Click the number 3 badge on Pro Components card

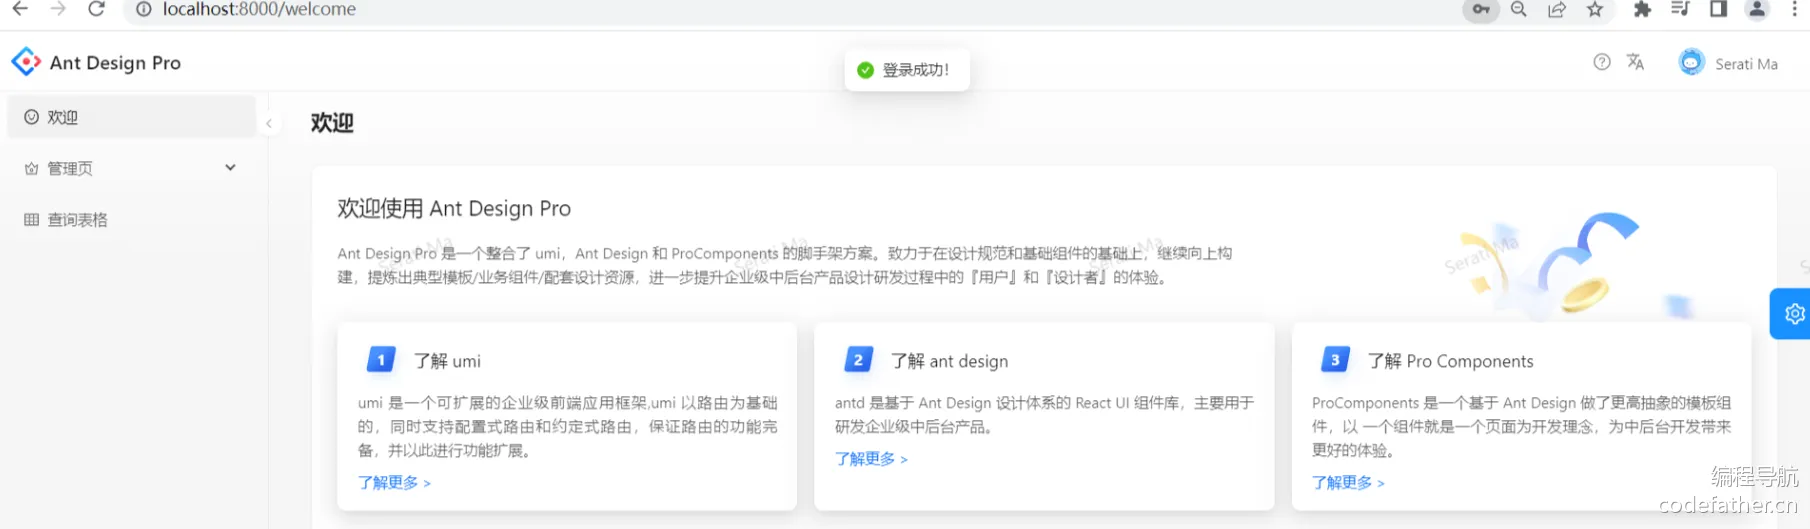[1335, 359]
